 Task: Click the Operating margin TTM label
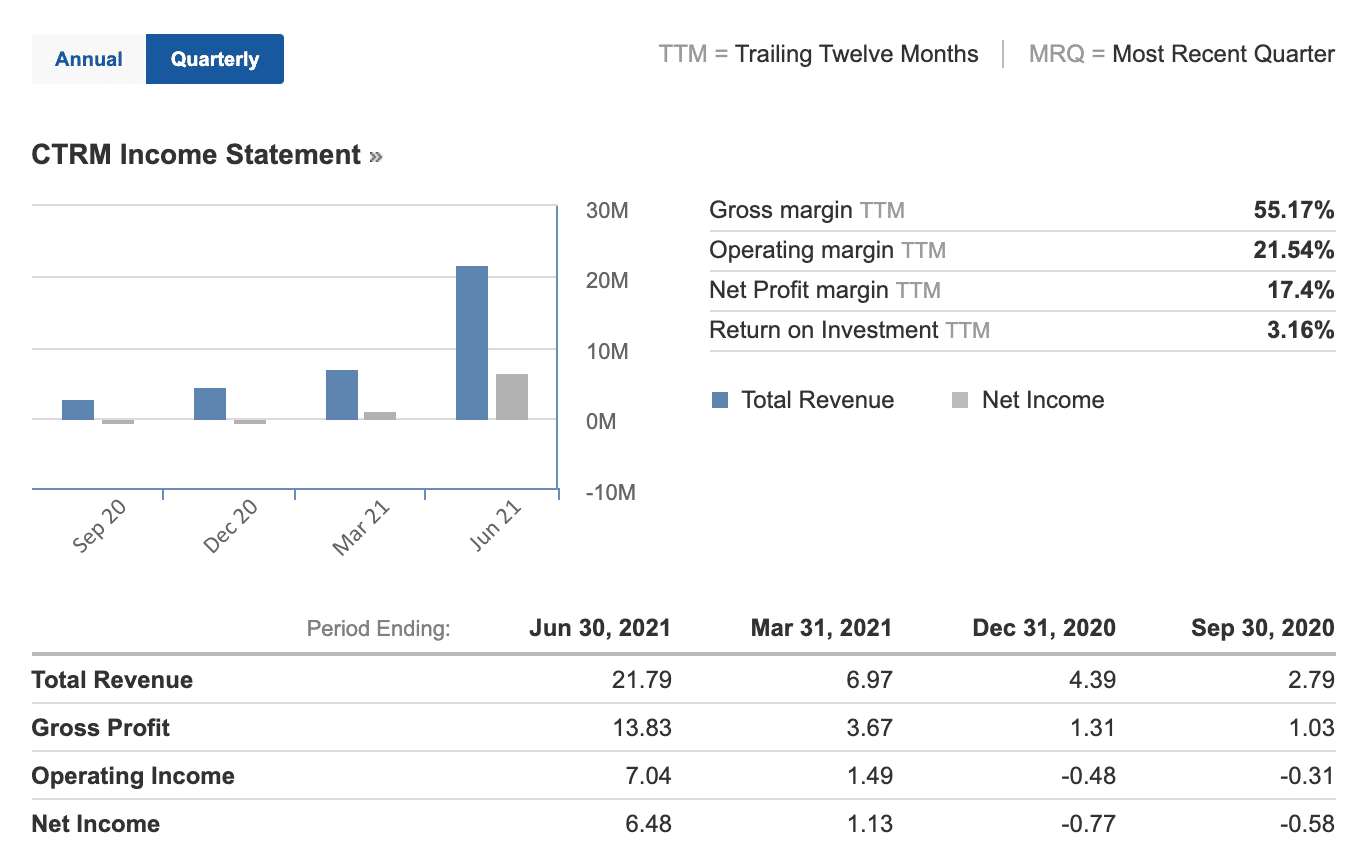[x=827, y=250]
